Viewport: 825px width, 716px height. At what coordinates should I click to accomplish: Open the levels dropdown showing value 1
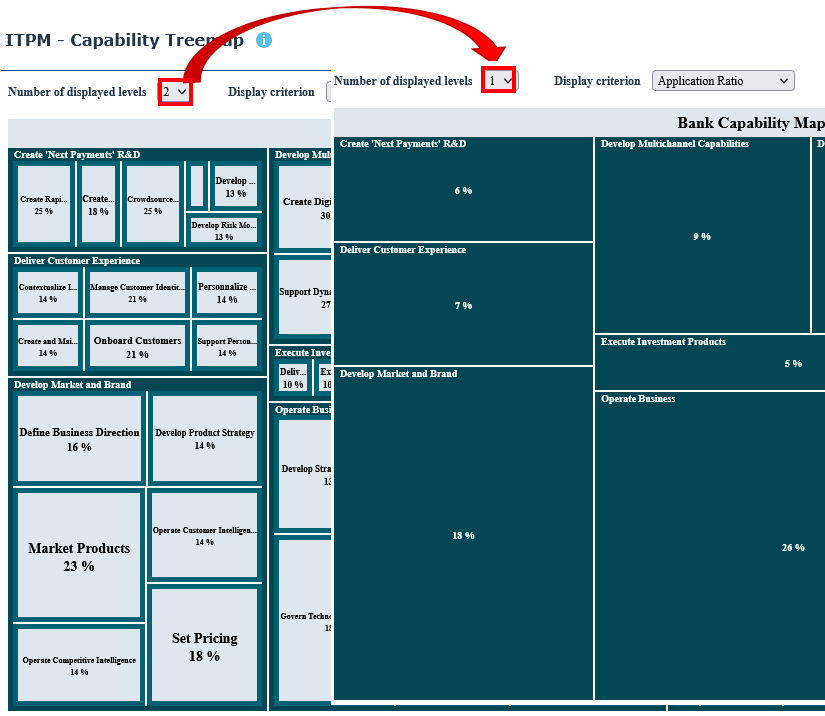[x=499, y=81]
